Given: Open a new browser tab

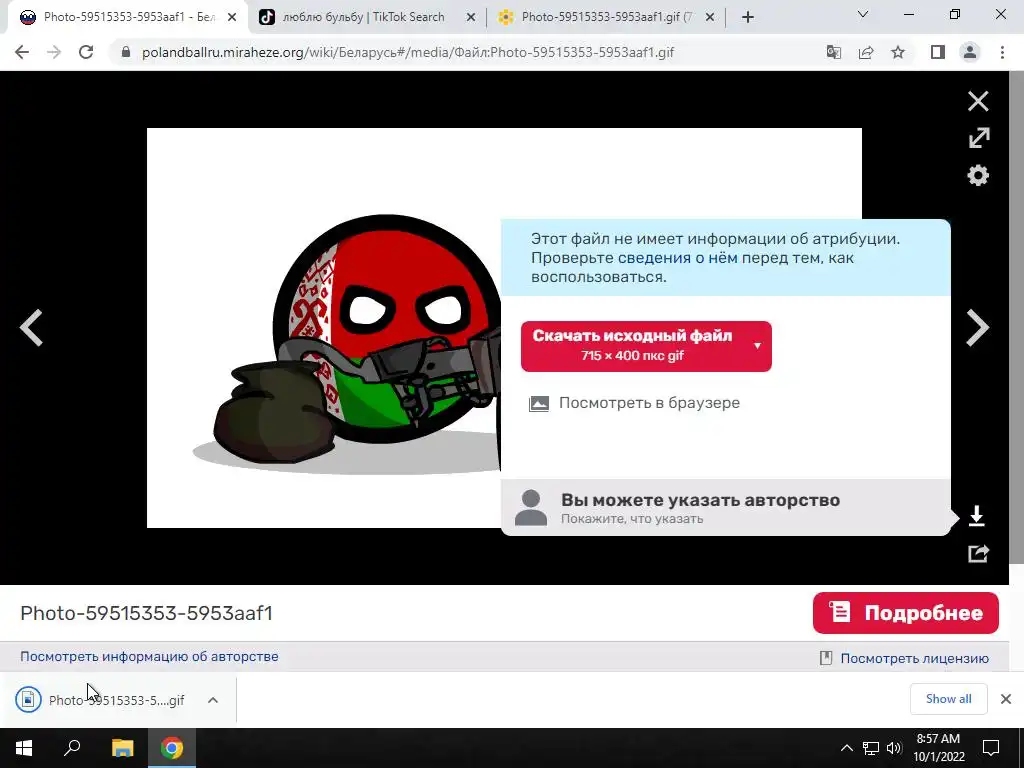Looking at the screenshot, I should tap(748, 18).
